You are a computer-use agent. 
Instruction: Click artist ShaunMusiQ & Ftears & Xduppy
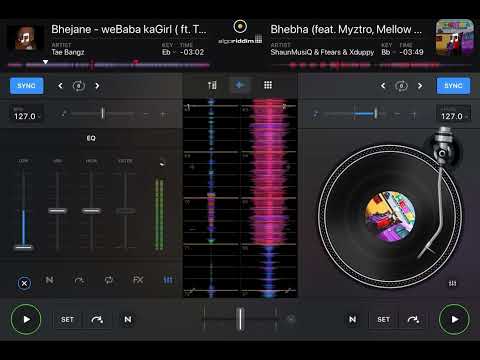(322, 52)
